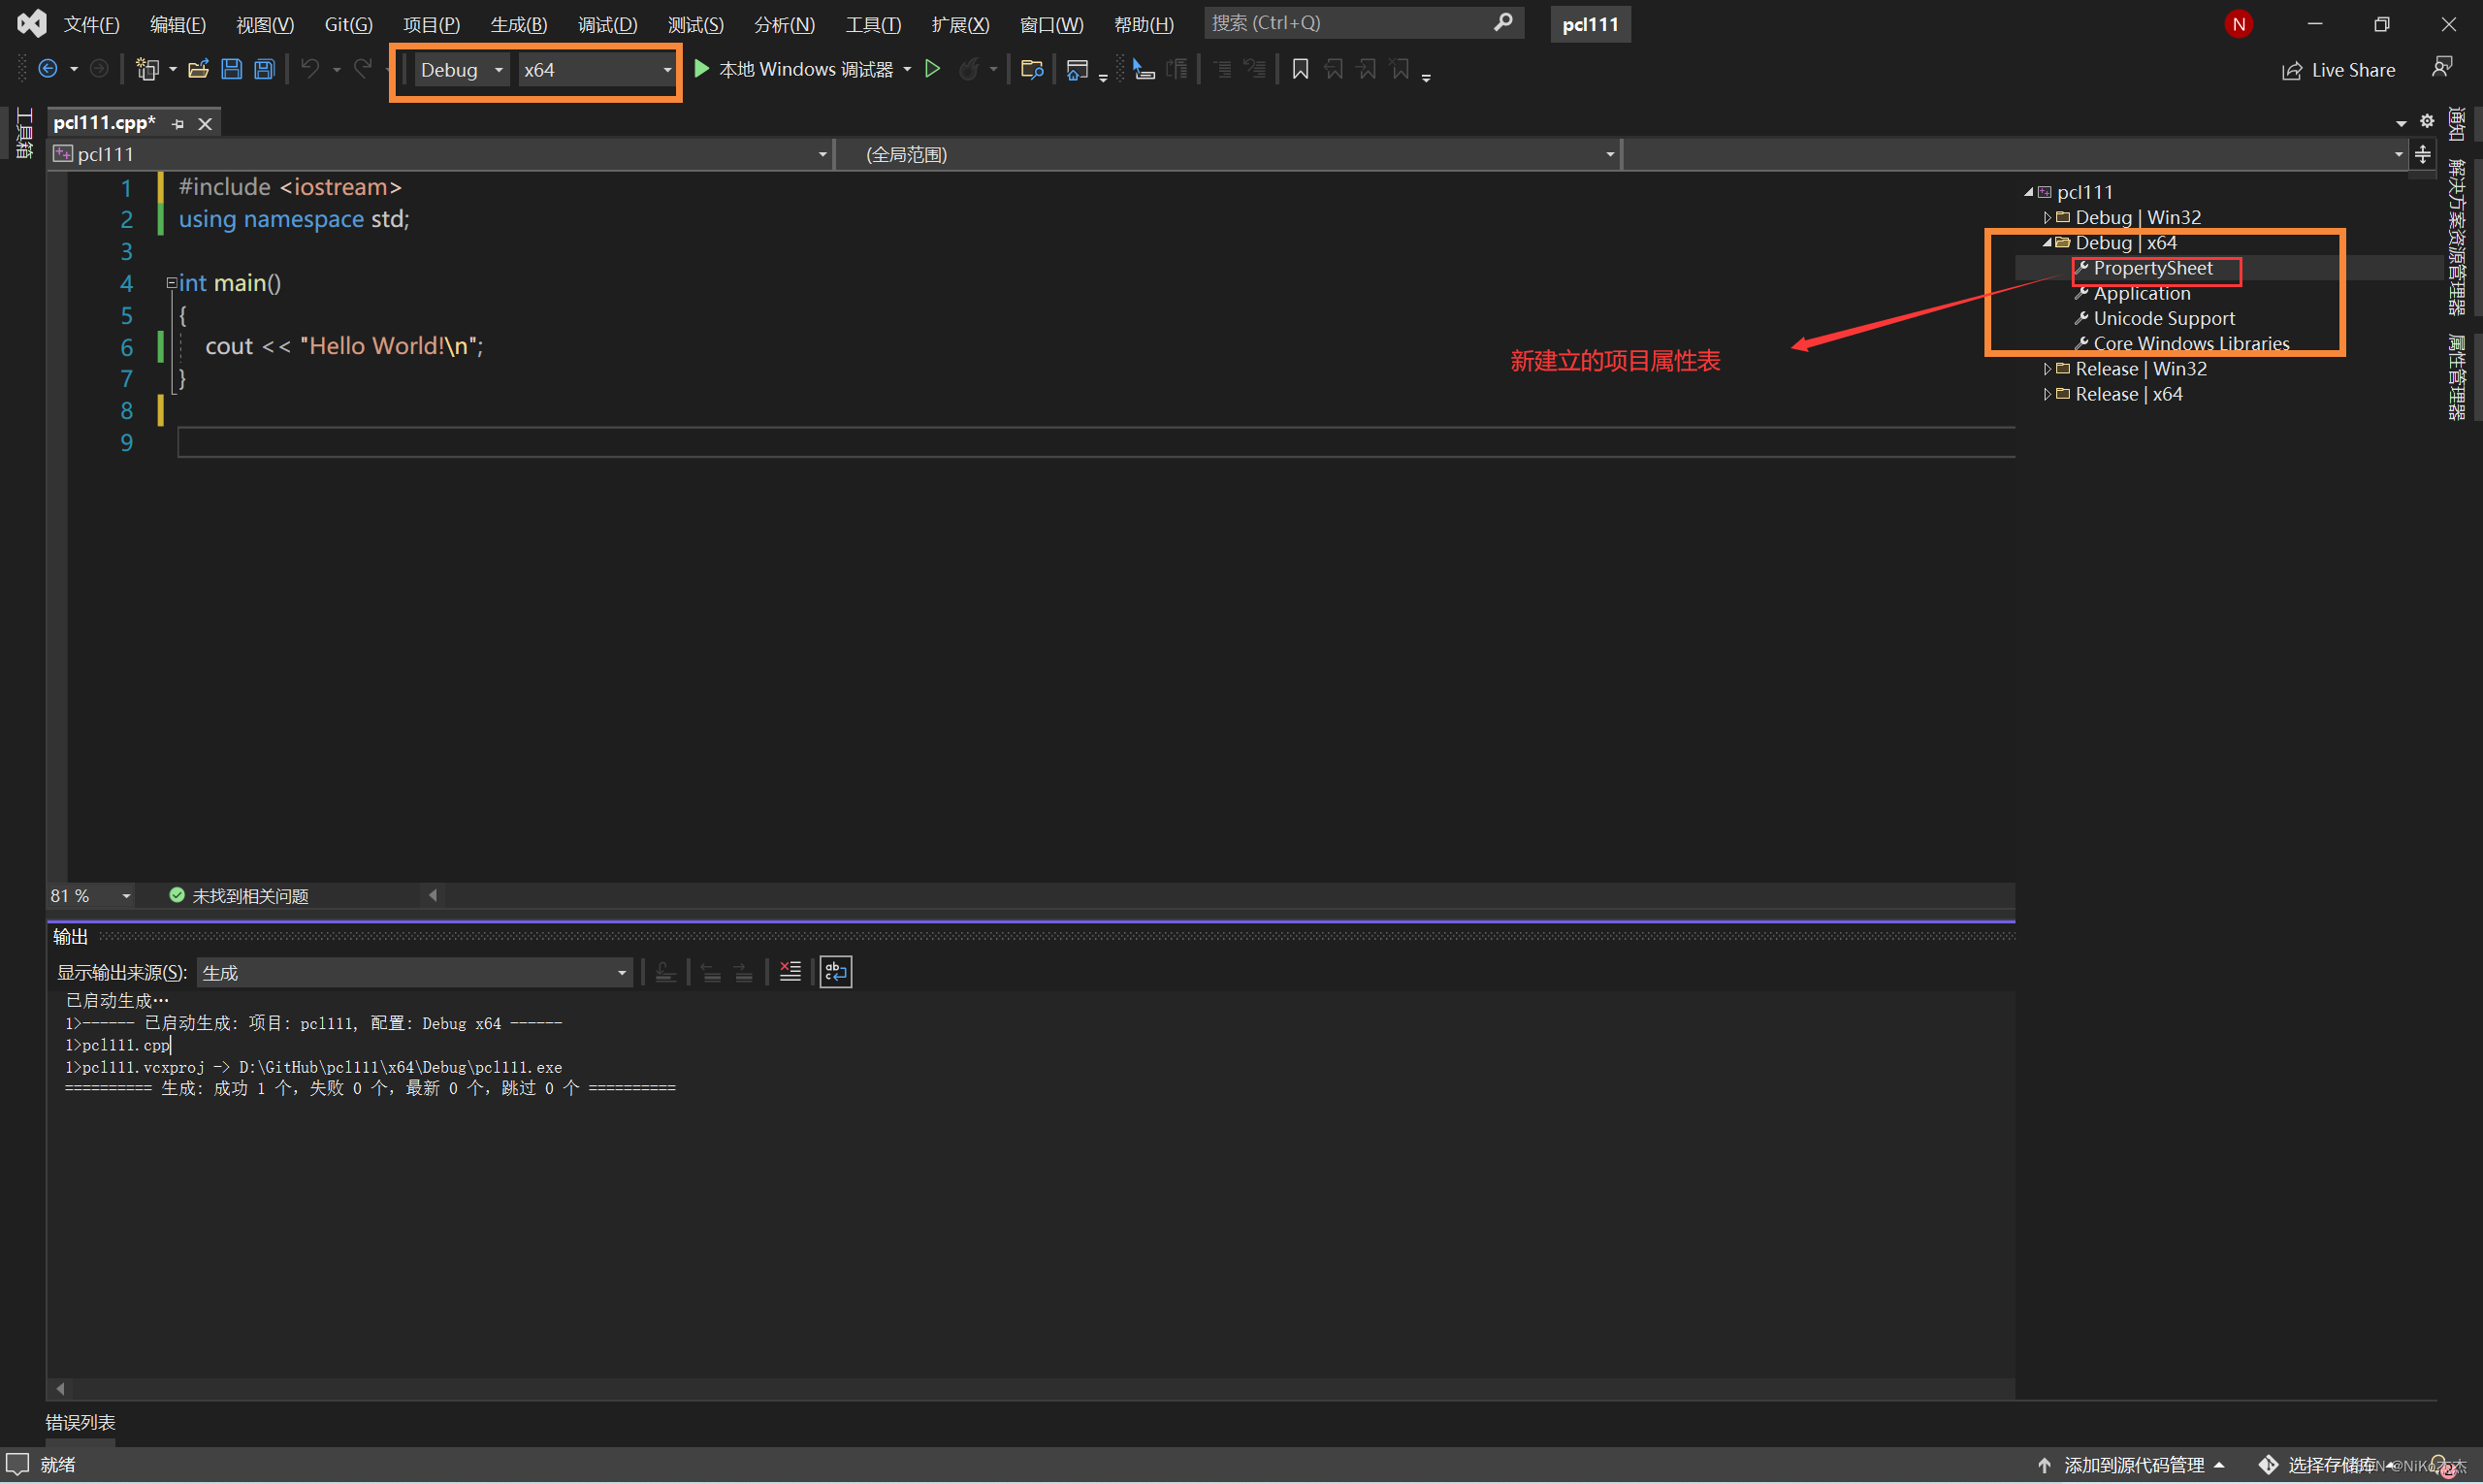
Task: Click the Save All files icon
Action: pyautogui.click(x=261, y=69)
